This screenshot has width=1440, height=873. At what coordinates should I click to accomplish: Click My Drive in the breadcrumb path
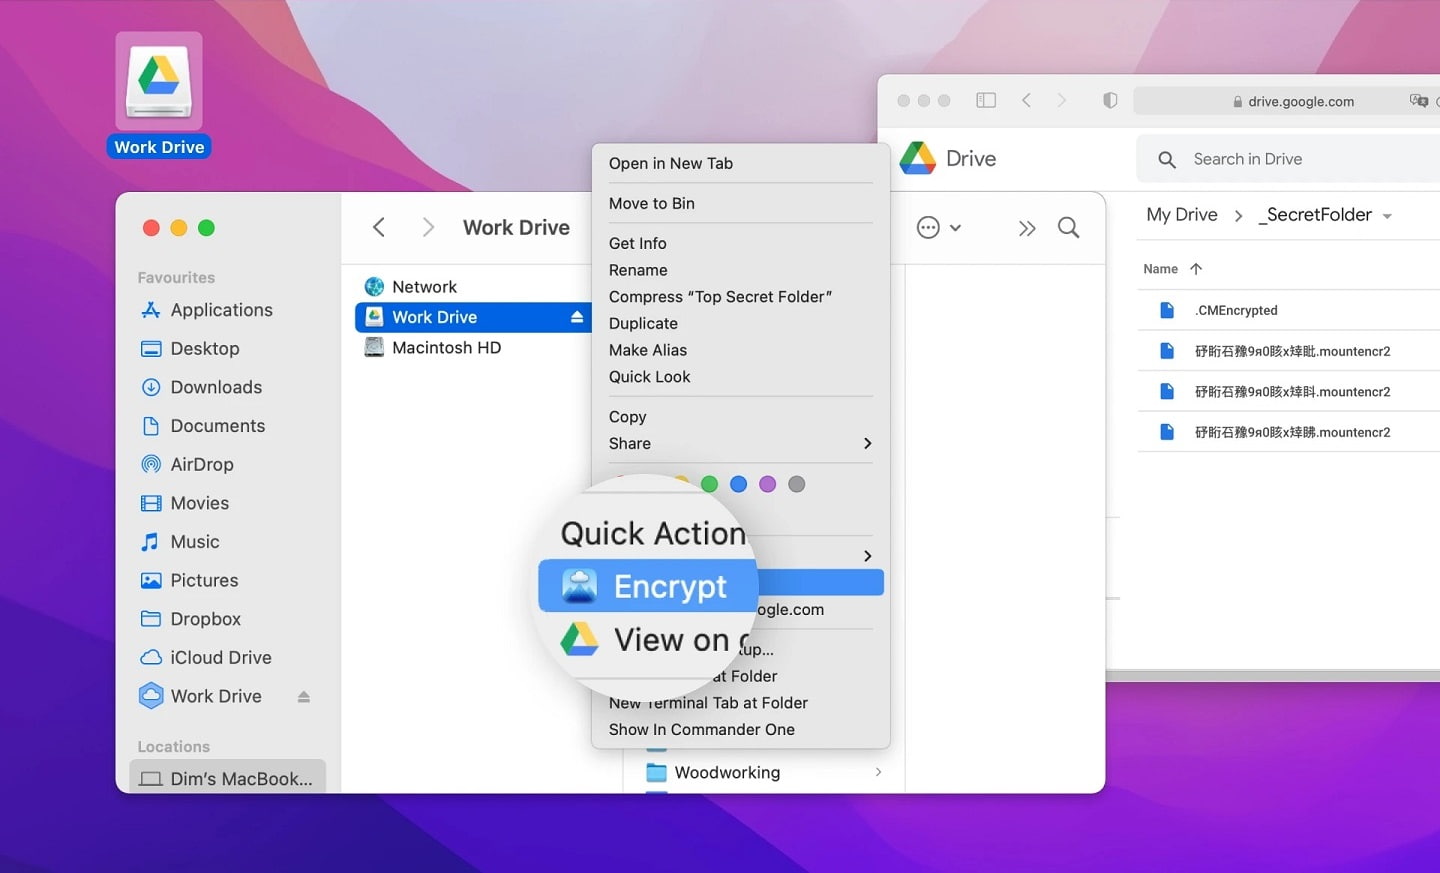coord(1182,214)
